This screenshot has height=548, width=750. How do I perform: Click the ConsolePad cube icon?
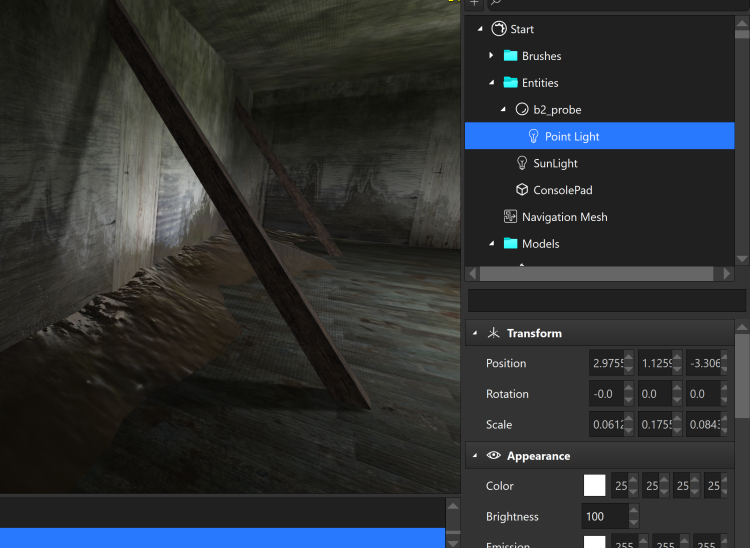[x=521, y=190]
